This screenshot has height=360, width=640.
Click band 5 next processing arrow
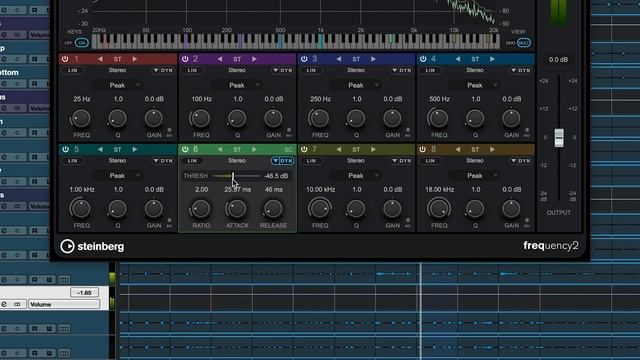tap(135, 149)
